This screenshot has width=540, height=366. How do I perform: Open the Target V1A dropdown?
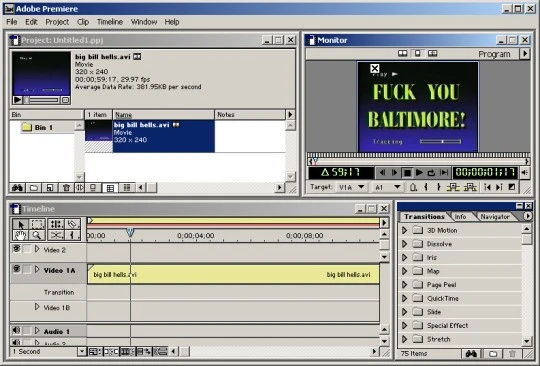(361, 187)
